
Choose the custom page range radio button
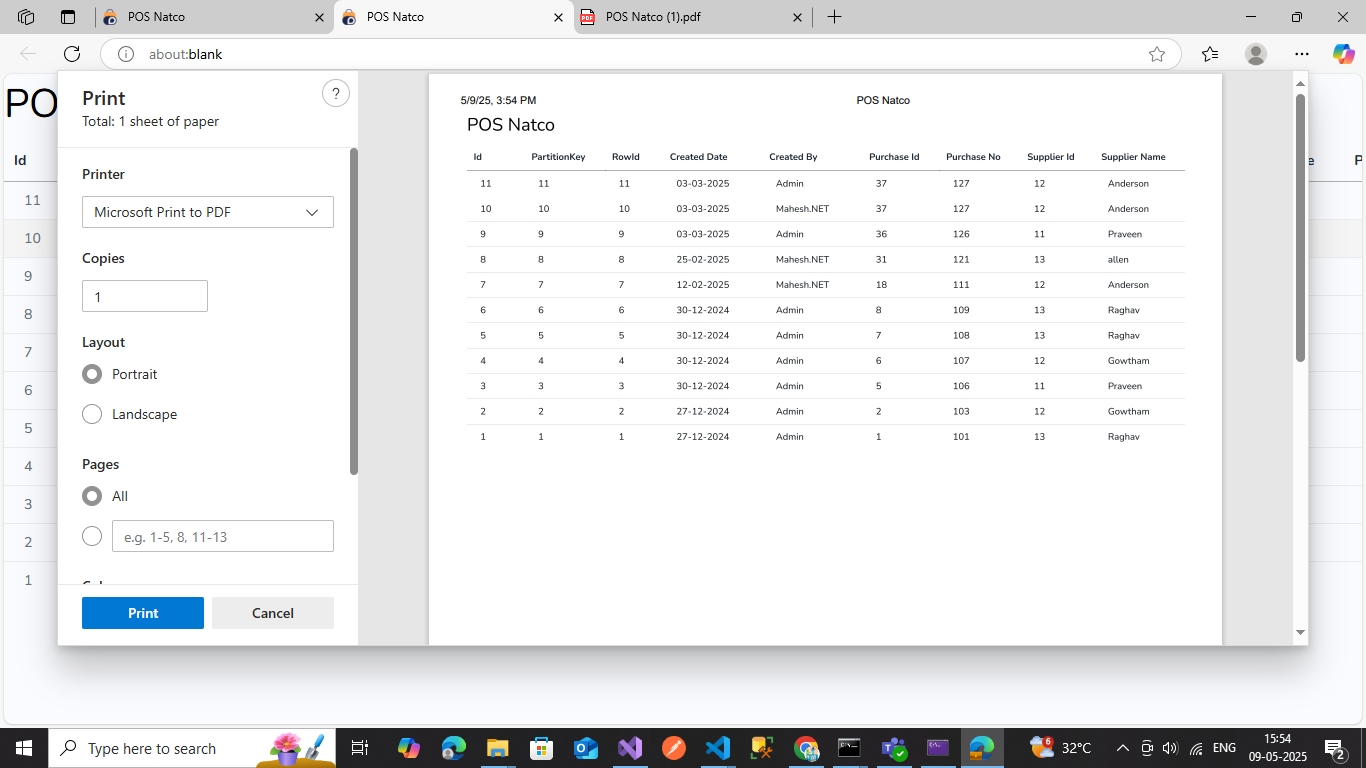92,537
